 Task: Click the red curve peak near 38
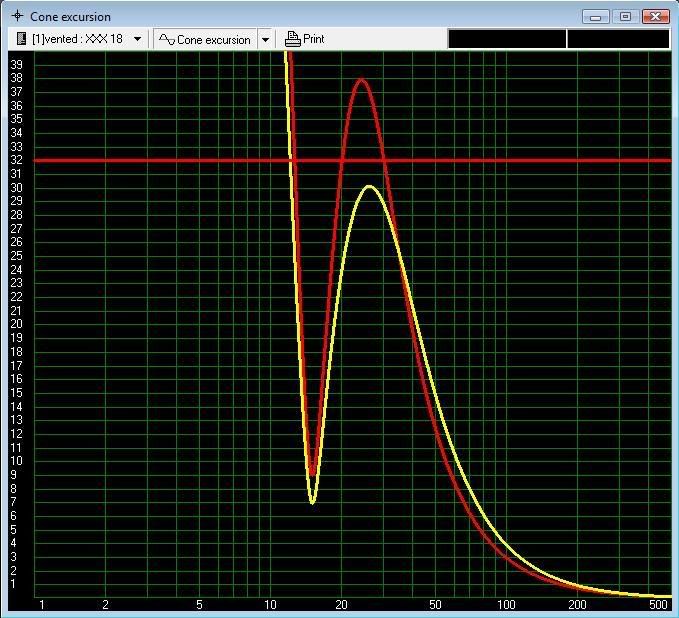click(x=361, y=80)
